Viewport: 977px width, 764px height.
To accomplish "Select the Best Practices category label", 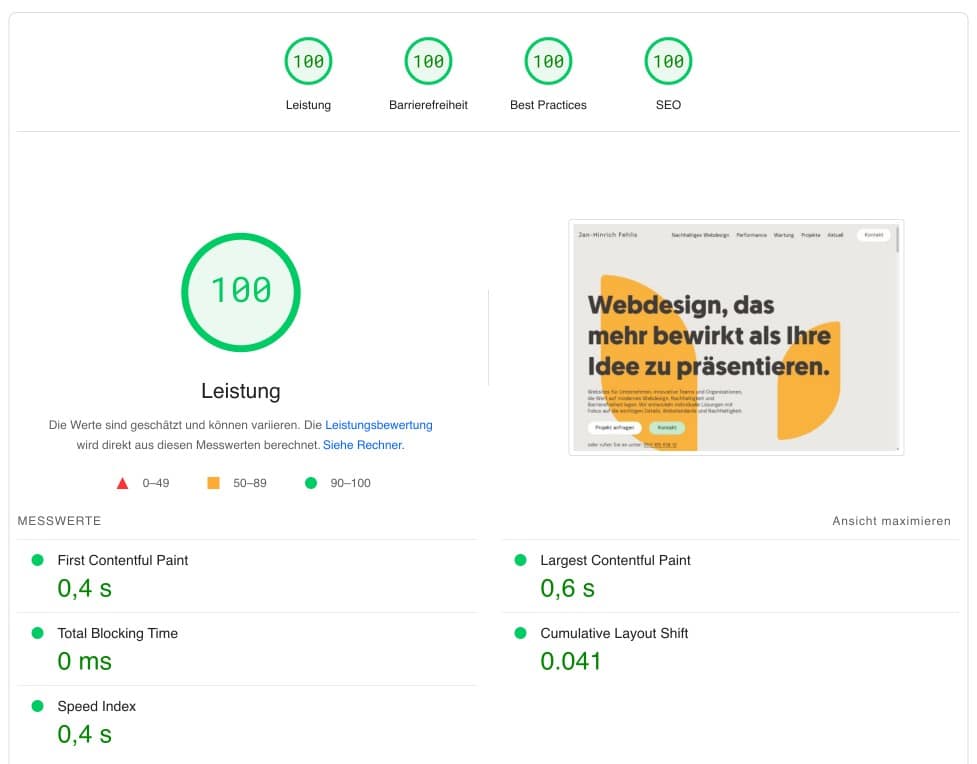I will [x=548, y=105].
